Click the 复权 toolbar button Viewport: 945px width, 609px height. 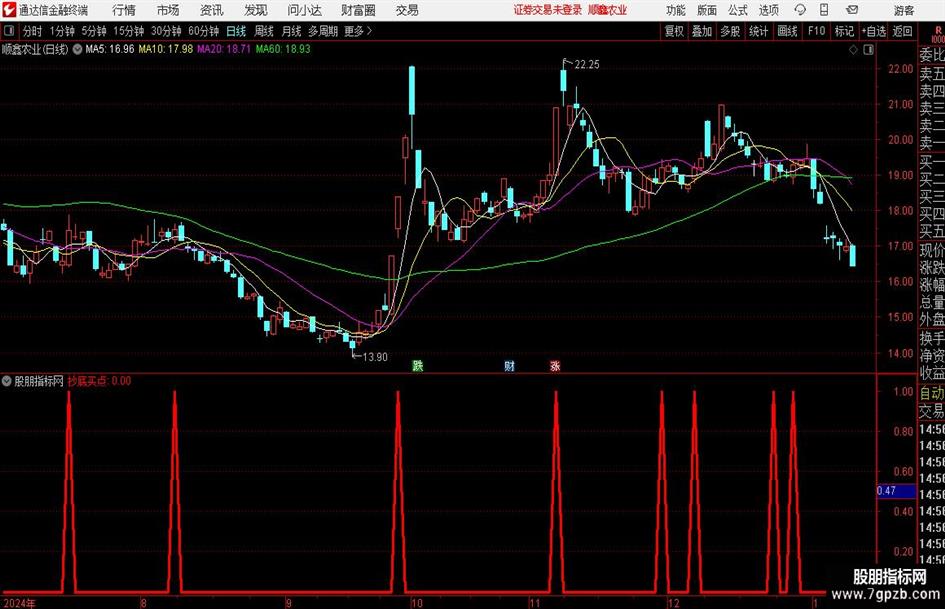coord(674,31)
